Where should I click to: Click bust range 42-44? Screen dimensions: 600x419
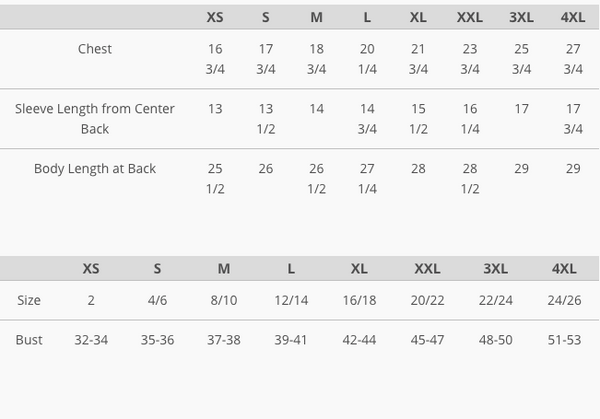[359, 340]
